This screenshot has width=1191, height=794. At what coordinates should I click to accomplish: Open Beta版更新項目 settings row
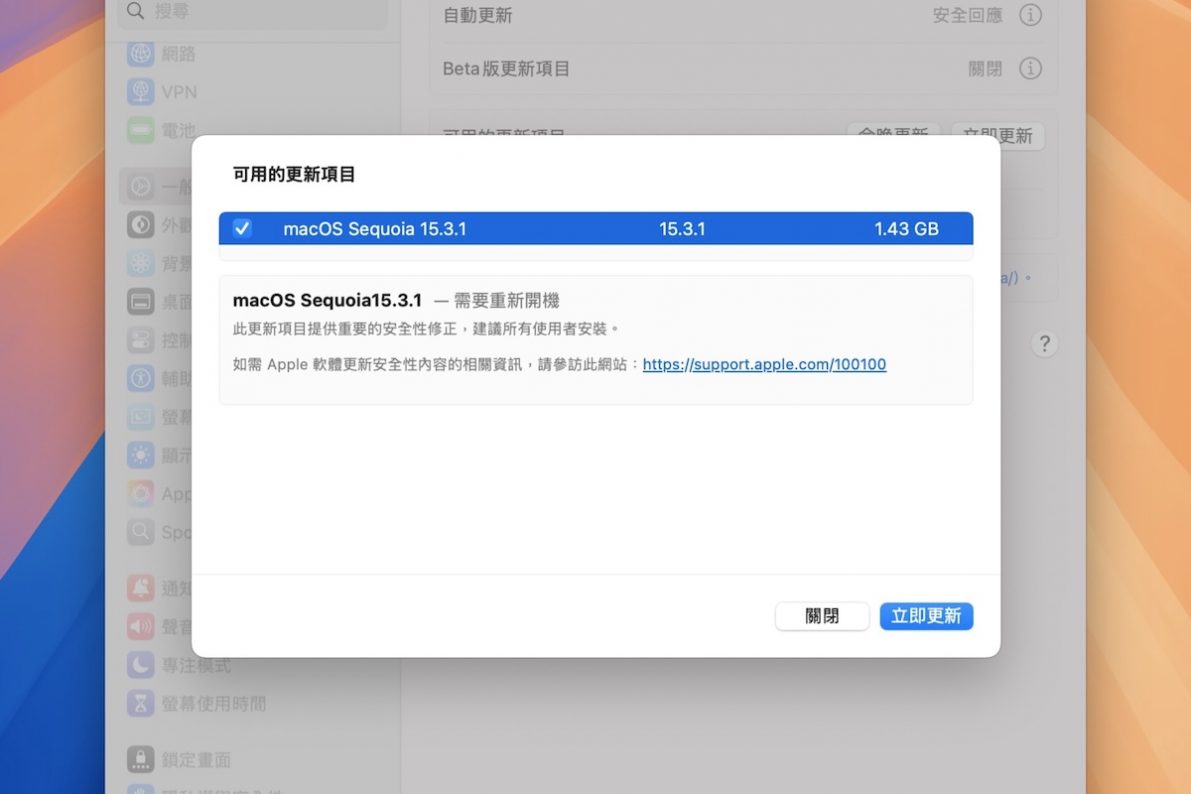pos(700,69)
